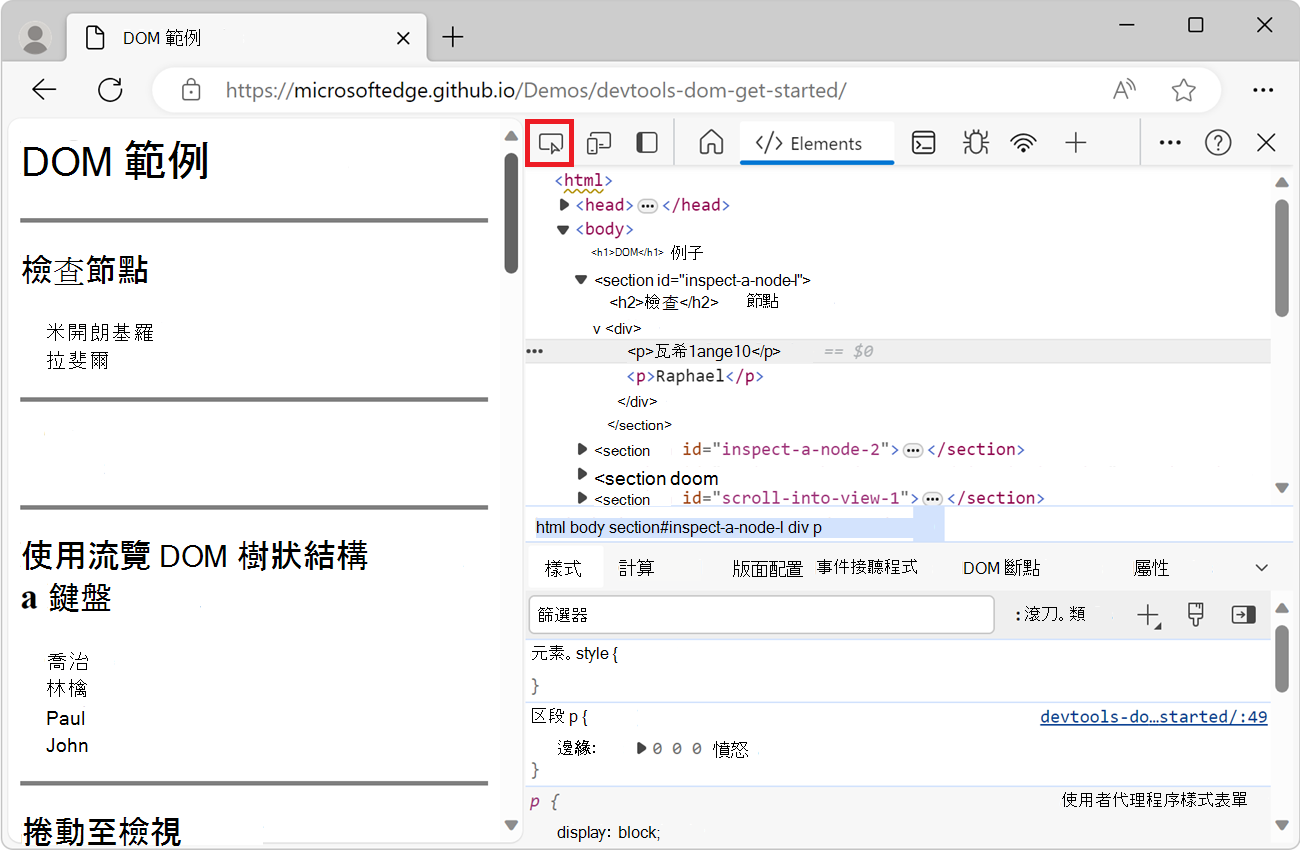Open actions menu for selected p node
This screenshot has width=1300, height=850.
(534, 352)
